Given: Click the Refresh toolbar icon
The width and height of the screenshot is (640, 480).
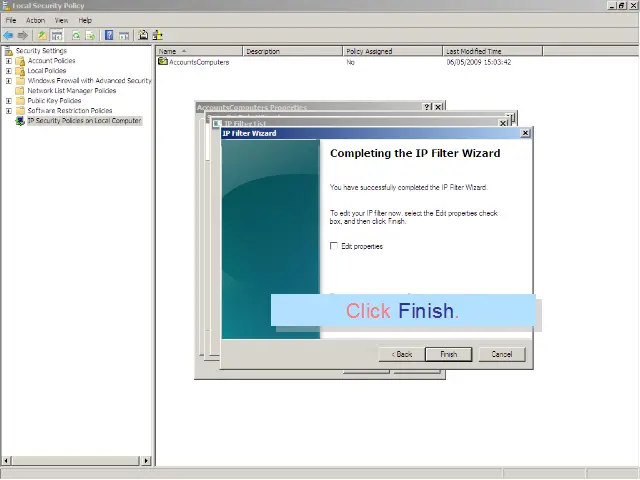Looking at the screenshot, I should [x=75, y=35].
